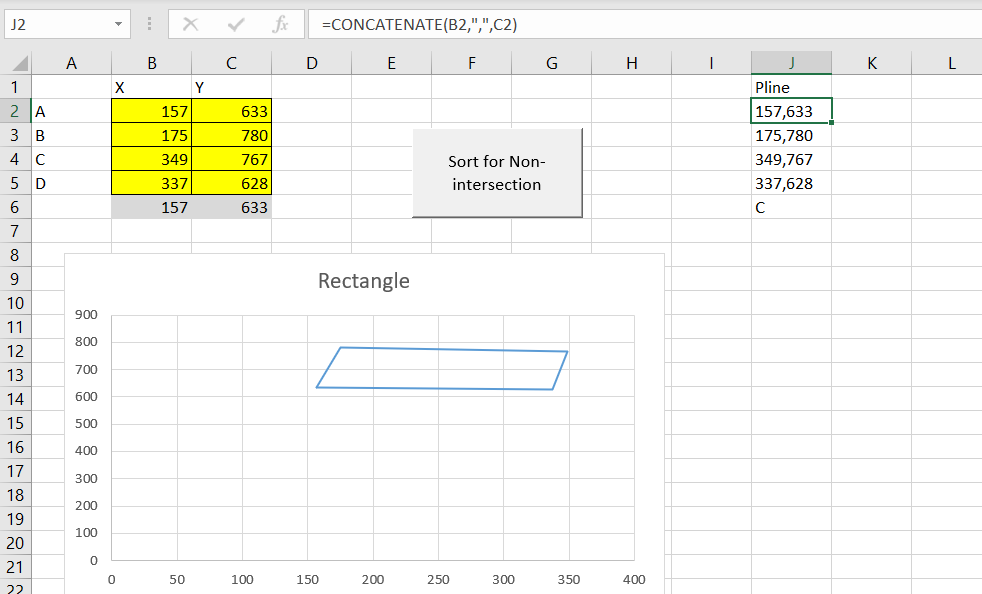The width and height of the screenshot is (982, 594).
Task: Click the Pline header cell
Action: [792, 87]
